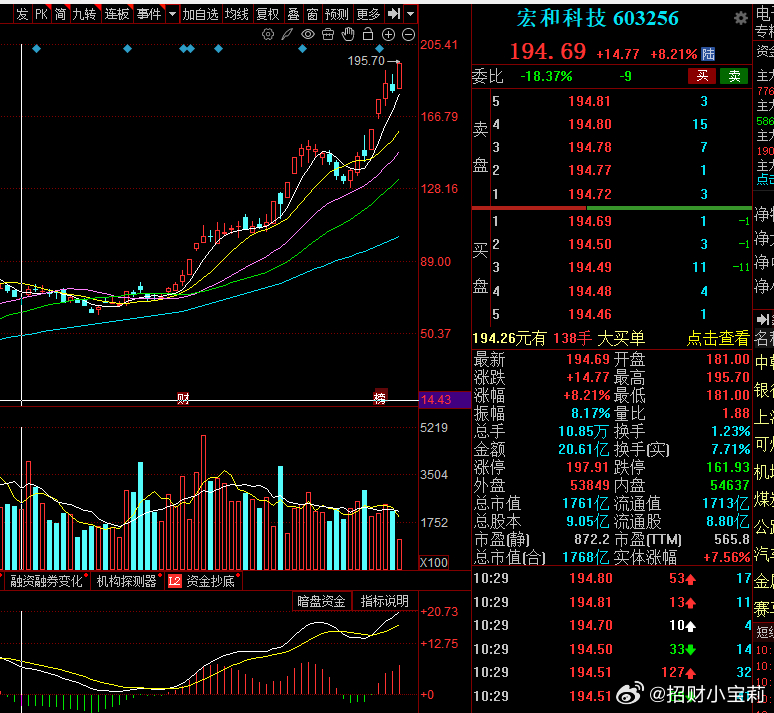Click 194.26元有 138手 大买单 alert
Screen dimensions: 774x713
(558, 338)
